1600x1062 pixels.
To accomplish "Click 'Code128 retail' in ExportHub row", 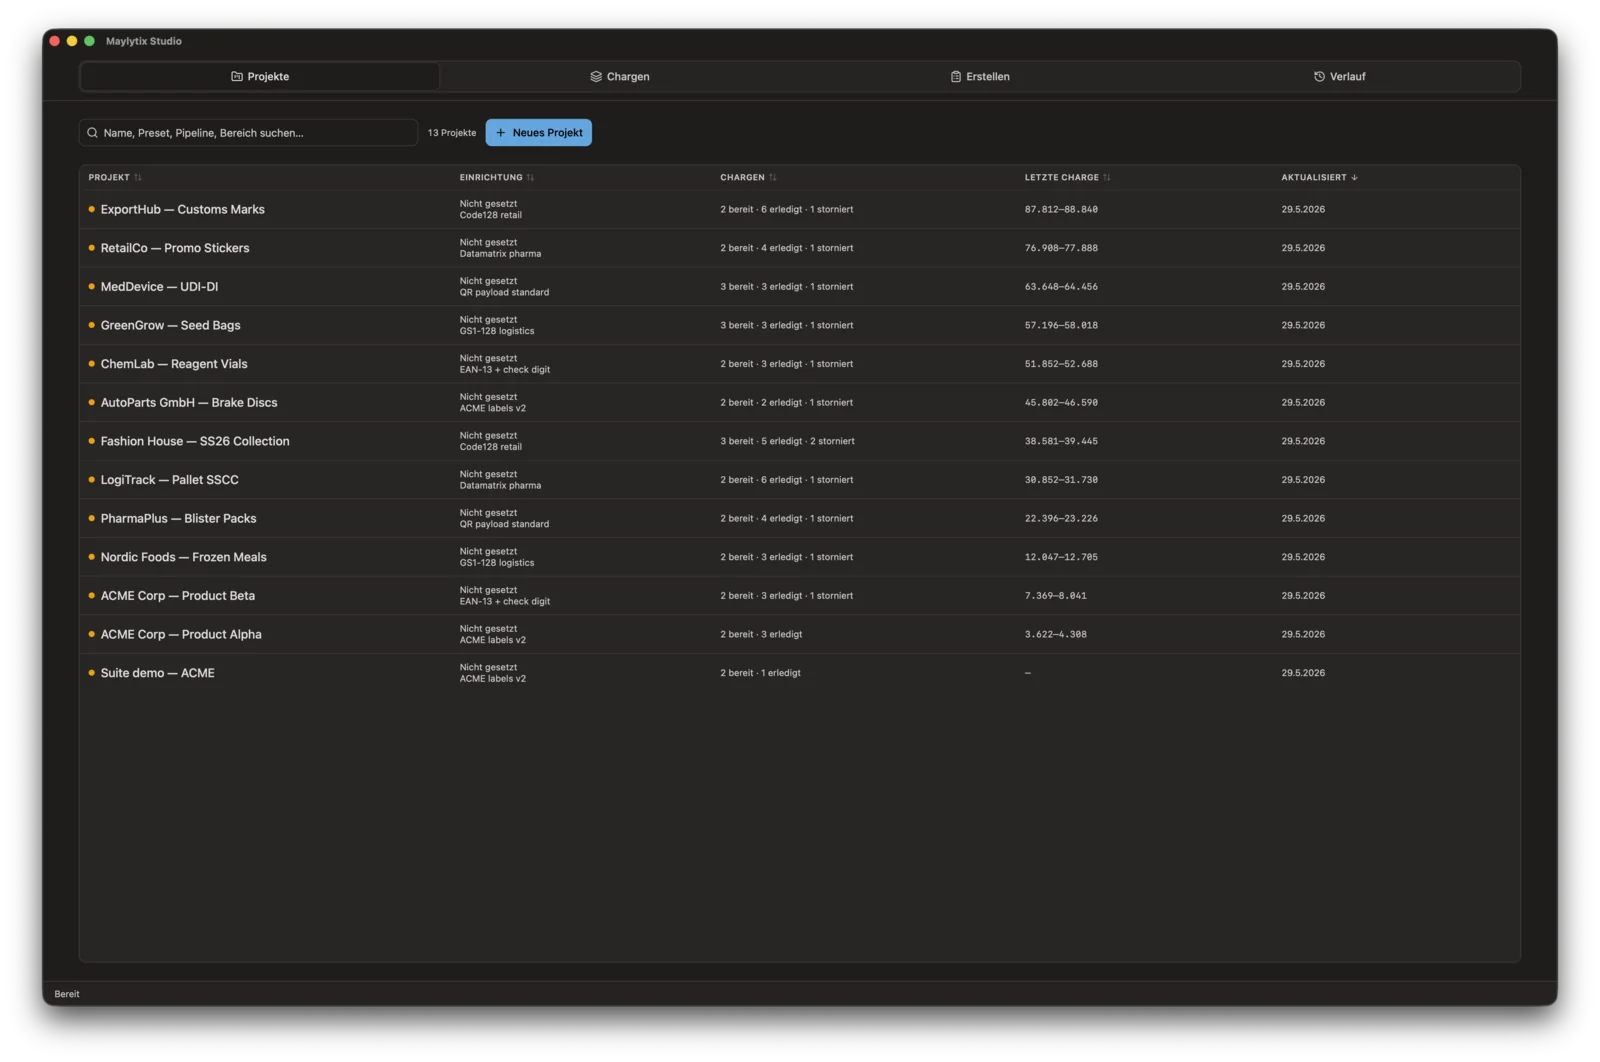I will [490, 215].
